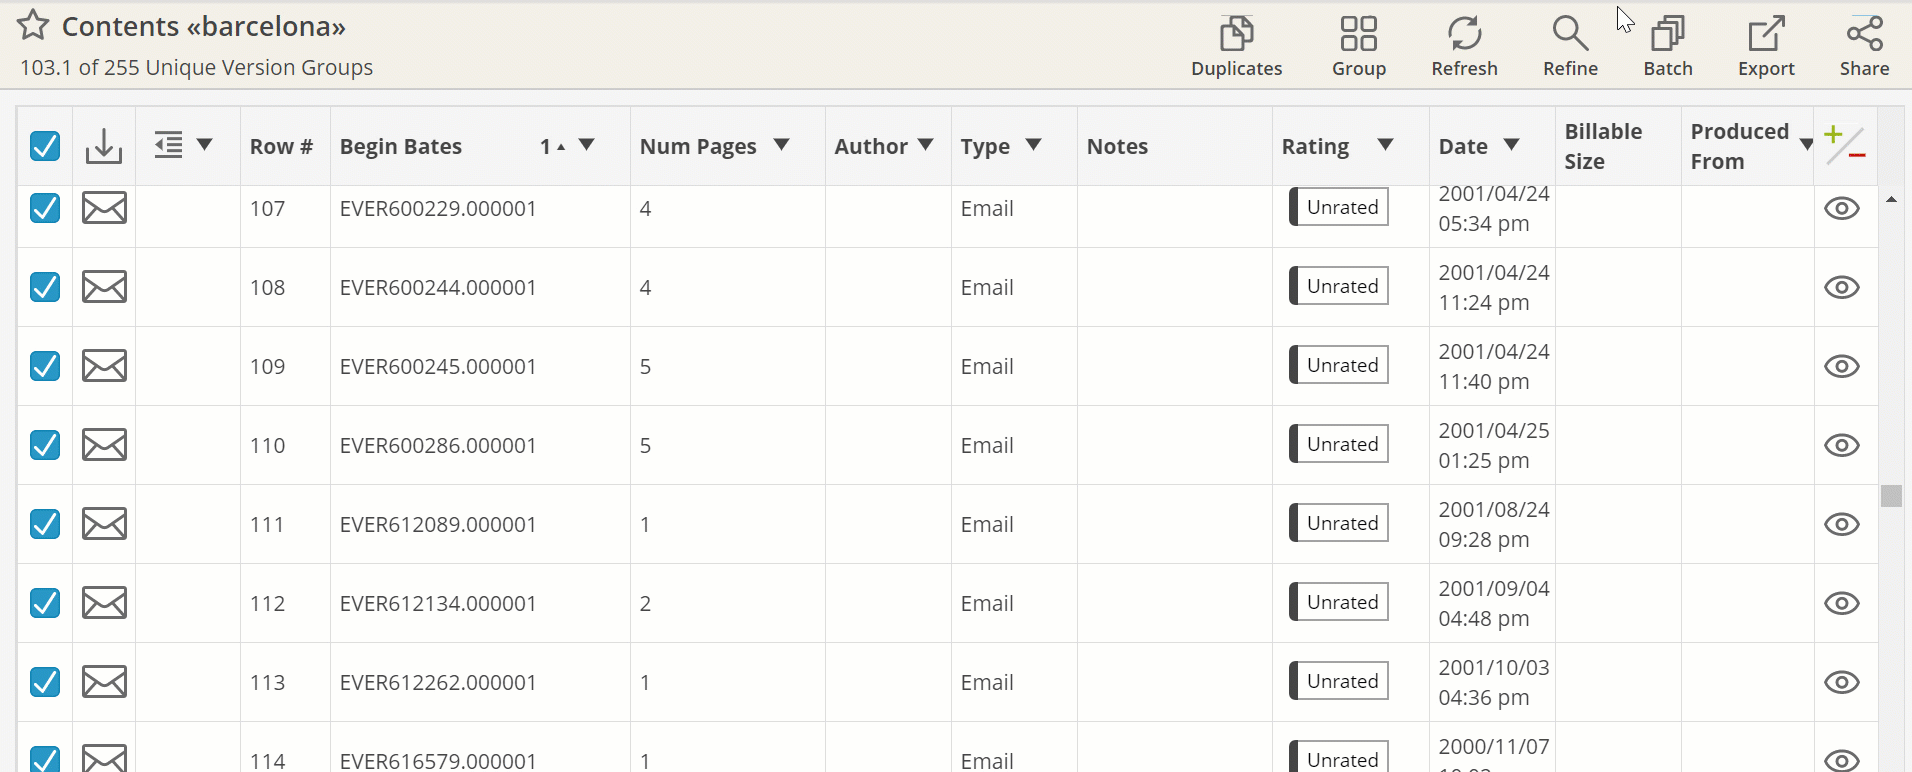
Task: Uncheck the checkbox for row 109
Action: click(45, 366)
